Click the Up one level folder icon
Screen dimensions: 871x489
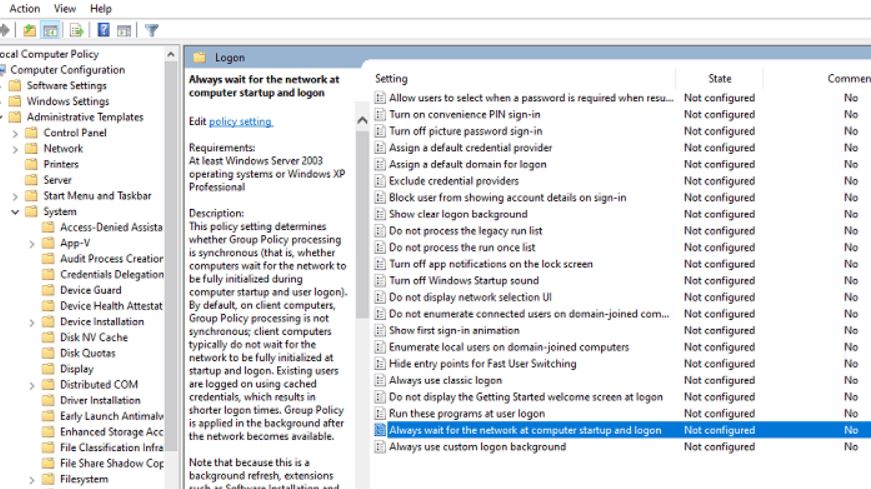coord(29,31)
